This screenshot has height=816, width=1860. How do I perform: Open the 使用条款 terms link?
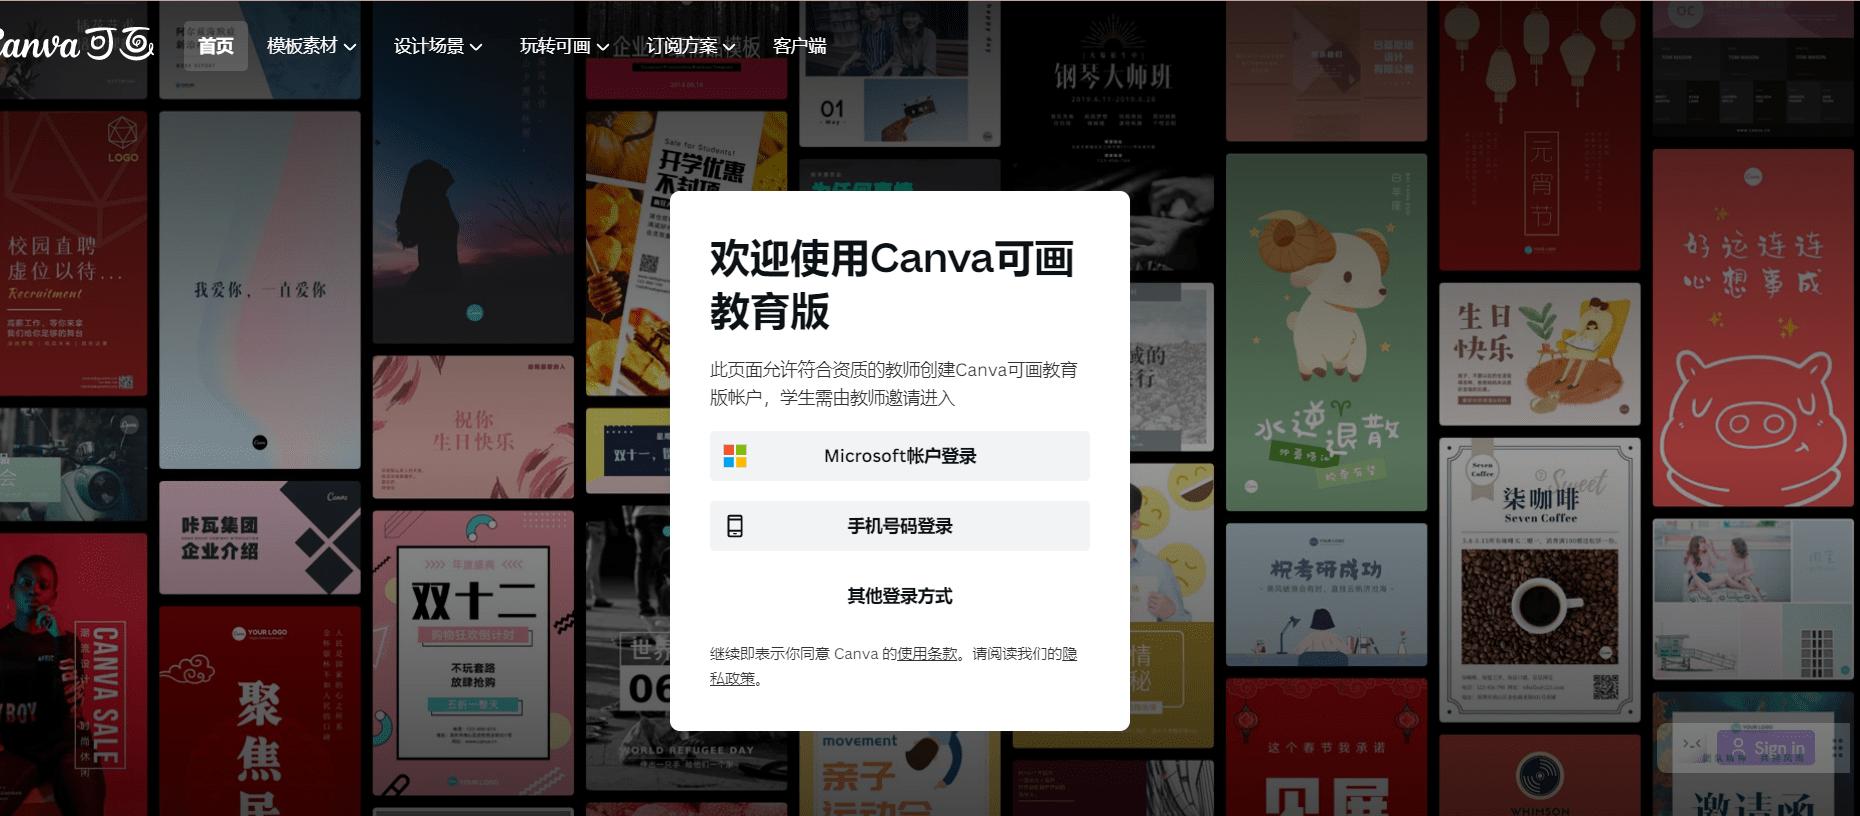(927, 654)
